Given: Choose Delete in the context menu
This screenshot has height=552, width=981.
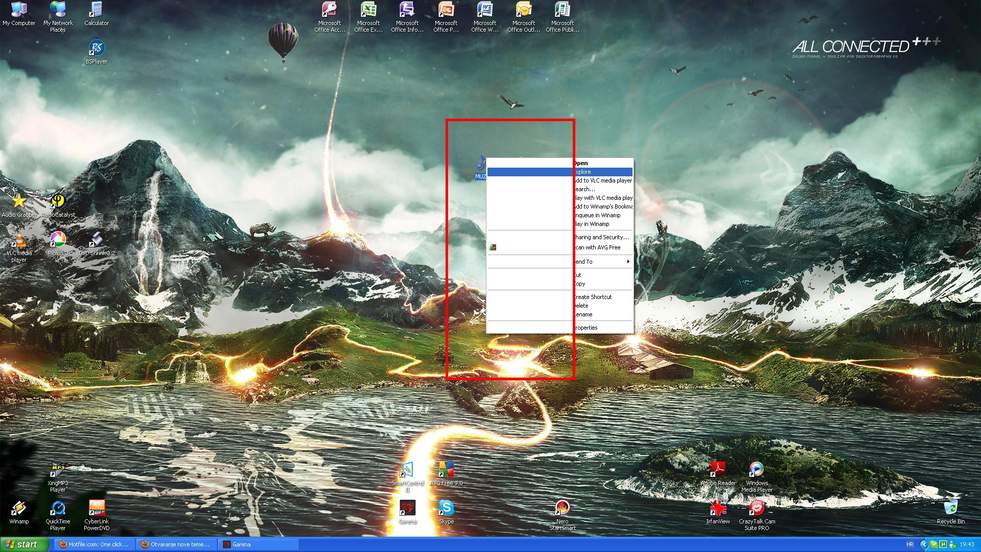Looking at the screenshot, I should (560, 306).
